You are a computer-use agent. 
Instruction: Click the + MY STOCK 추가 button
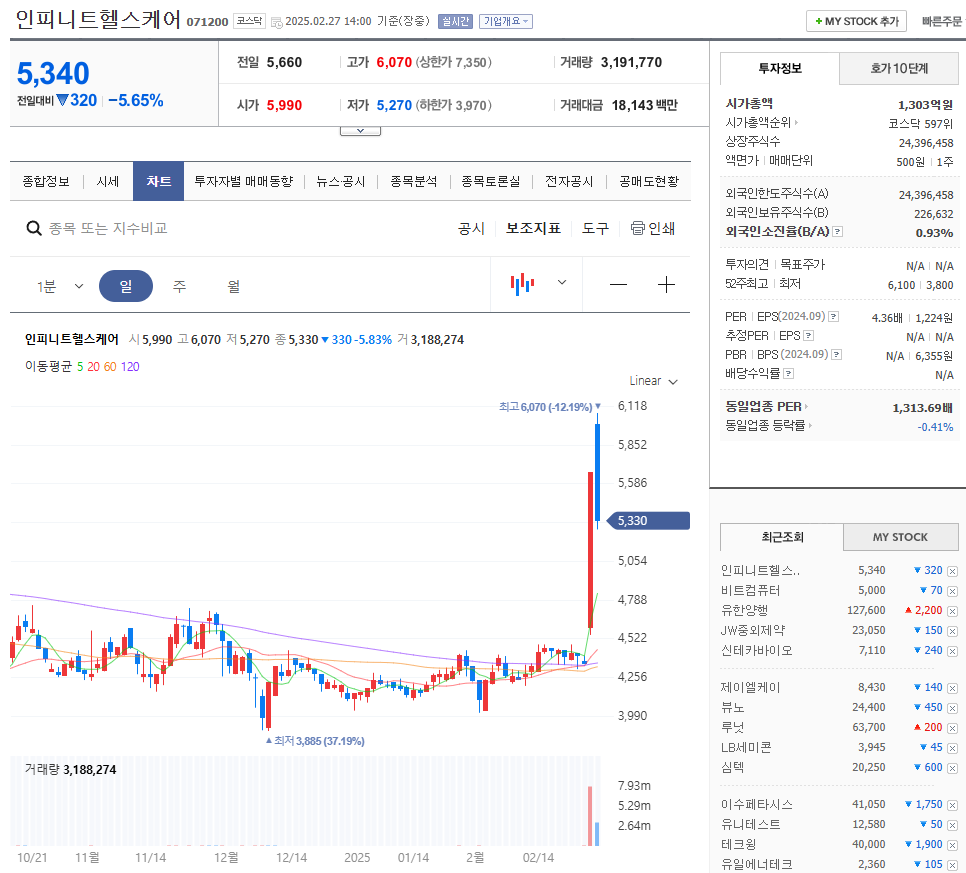(855, 20)
